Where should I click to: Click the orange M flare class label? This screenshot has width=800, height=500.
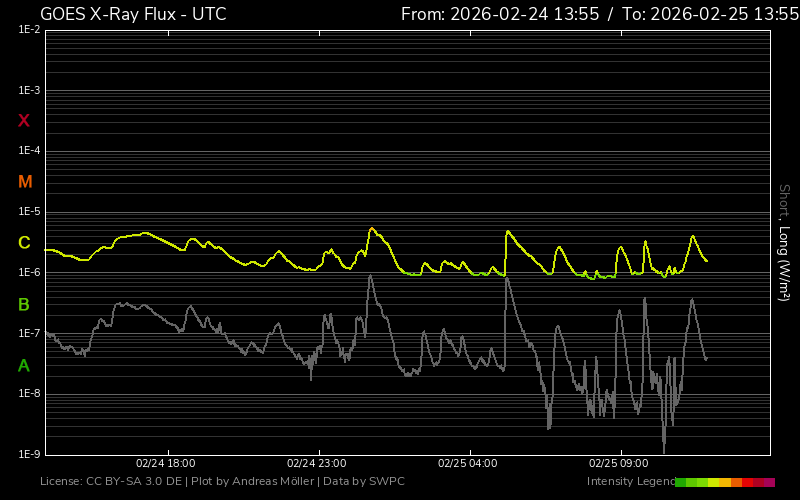click(25, 182)
